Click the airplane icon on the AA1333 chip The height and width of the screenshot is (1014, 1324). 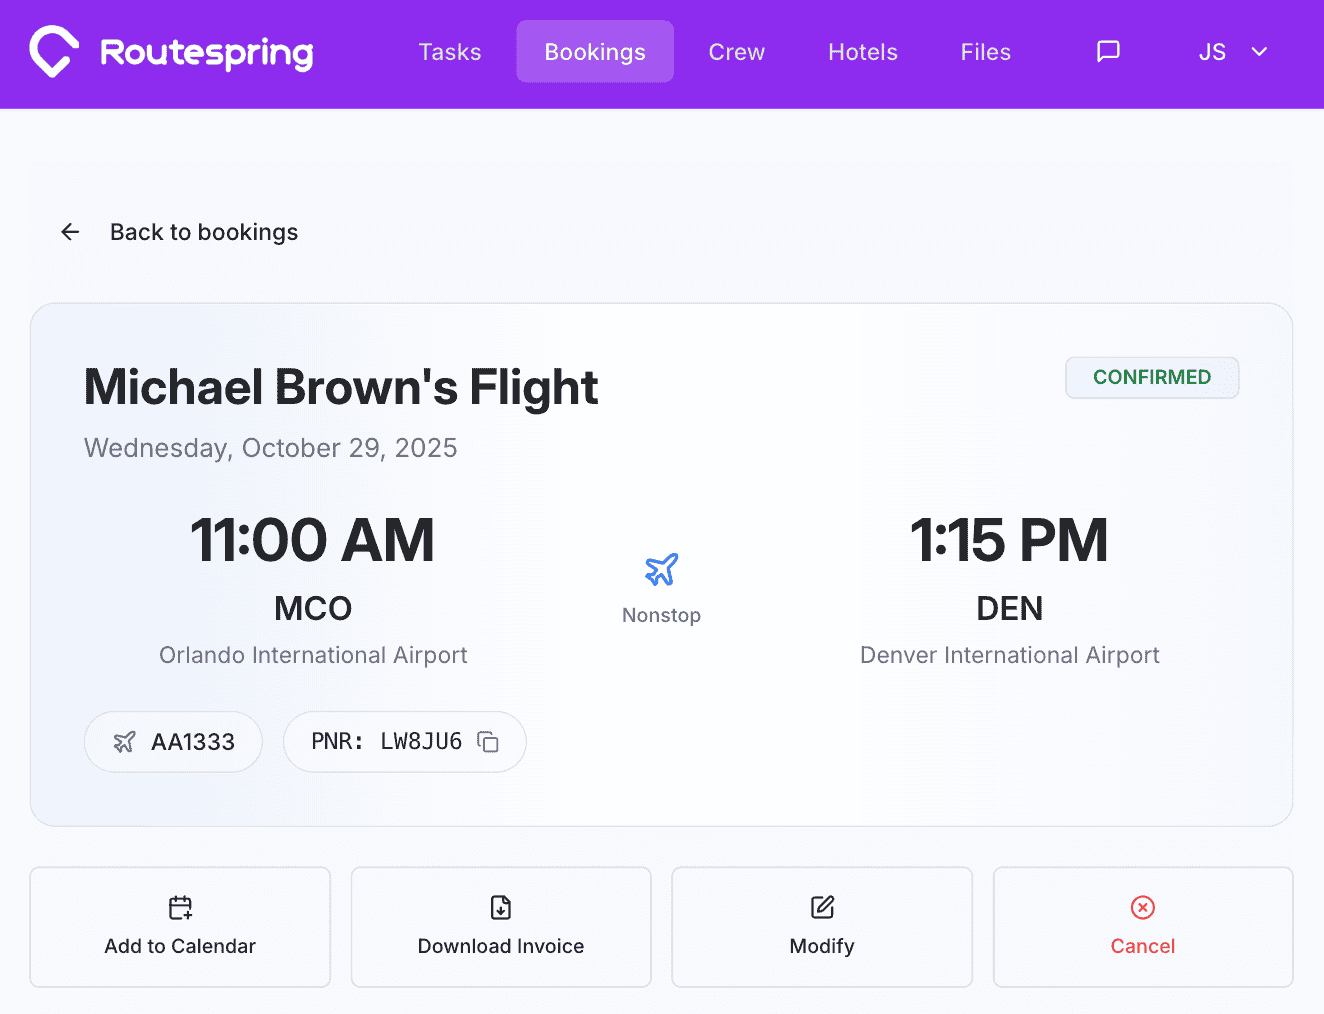pyautogui.click(x=124, y=741)
